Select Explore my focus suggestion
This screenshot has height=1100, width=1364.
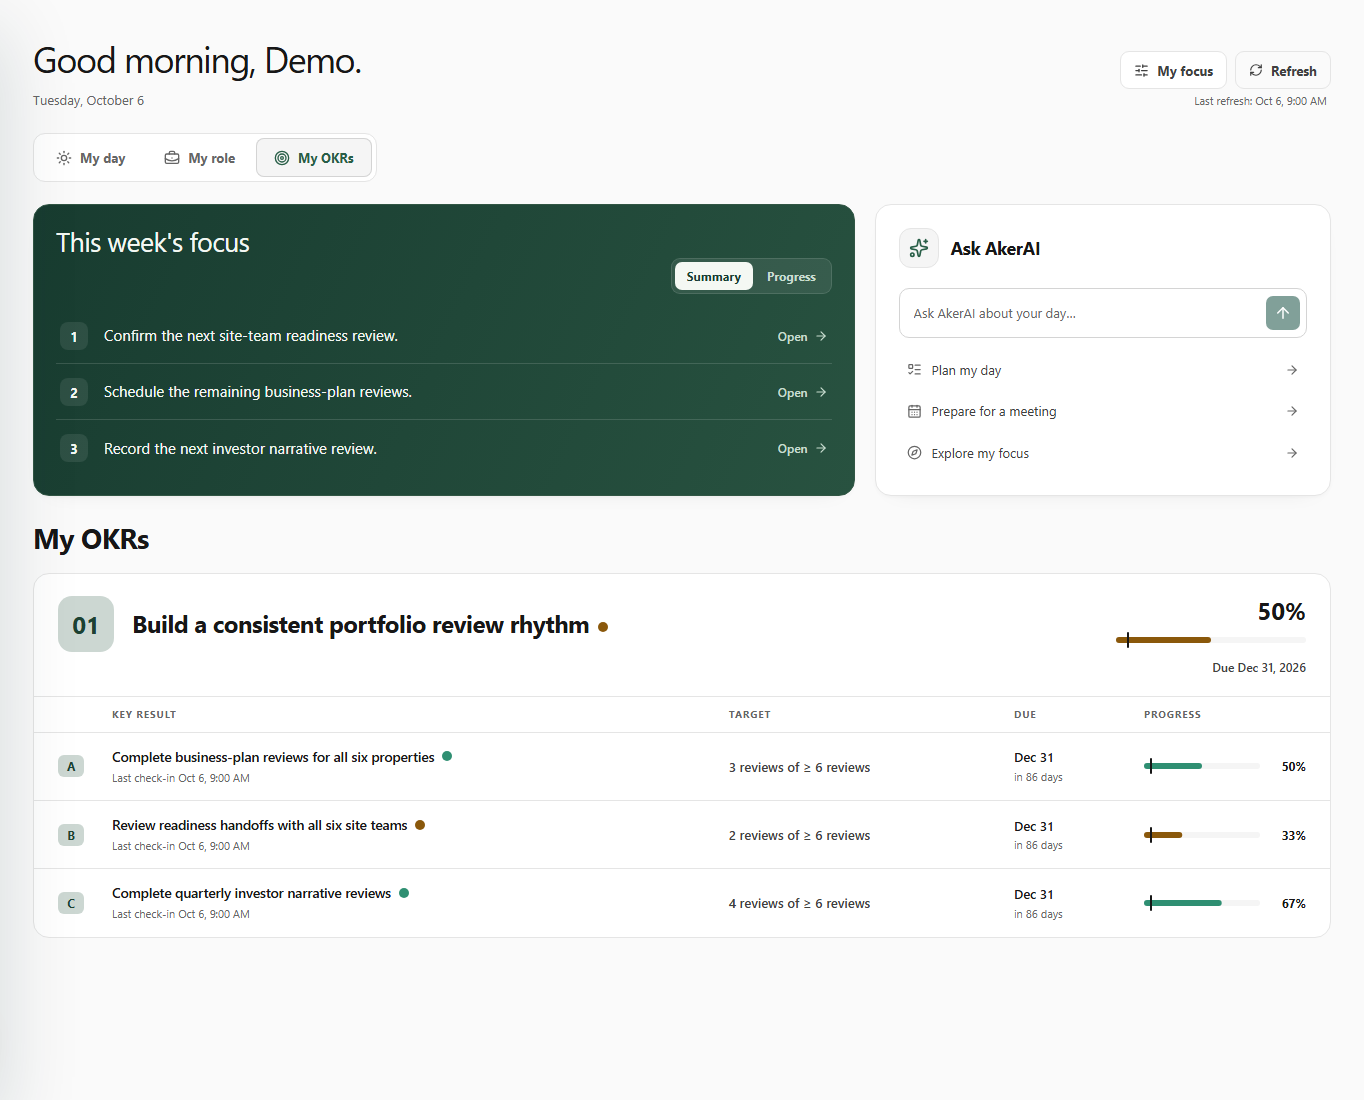point(1103,453)
